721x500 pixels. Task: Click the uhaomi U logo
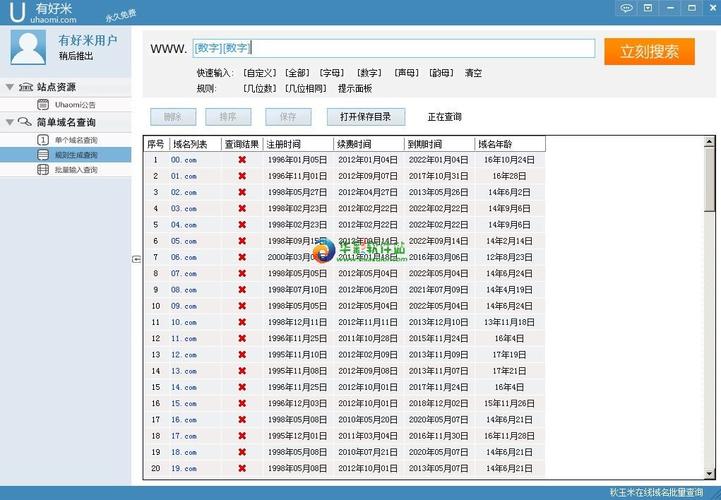tap(17, 12)
